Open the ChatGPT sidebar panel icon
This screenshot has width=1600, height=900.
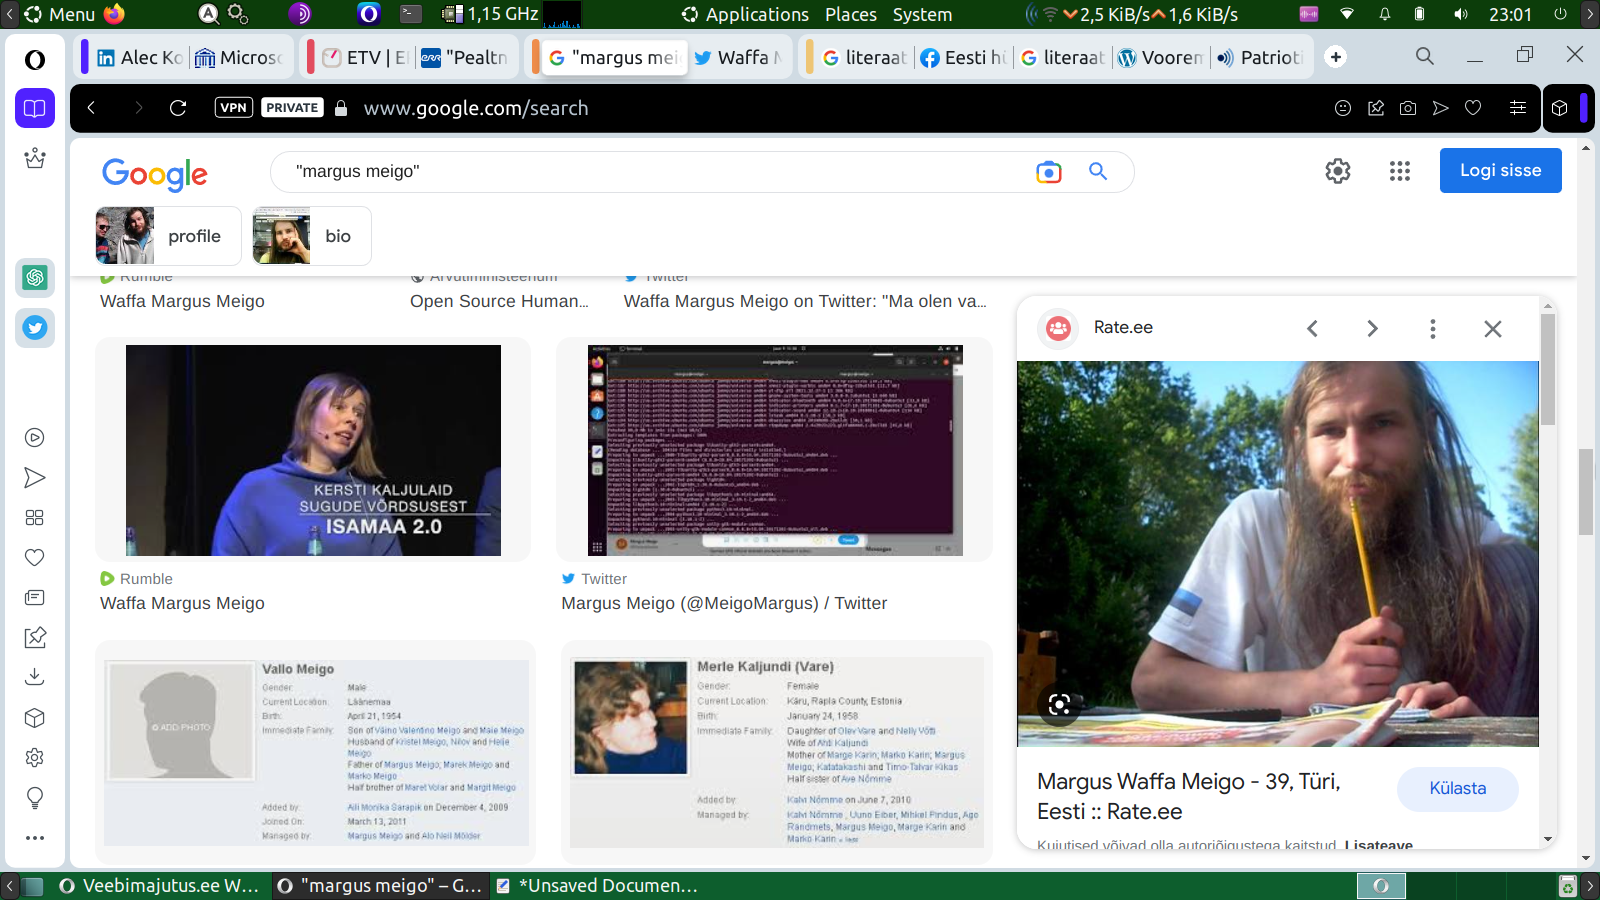[x=35, y=277]
